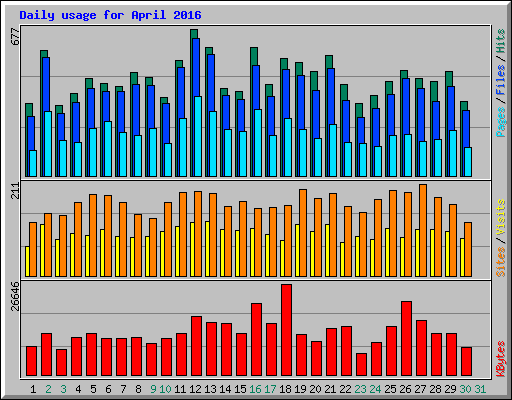Viewport: 512px width, 400px height.
Task: Click day 7 on the x-axis
Action: (123, 389)
